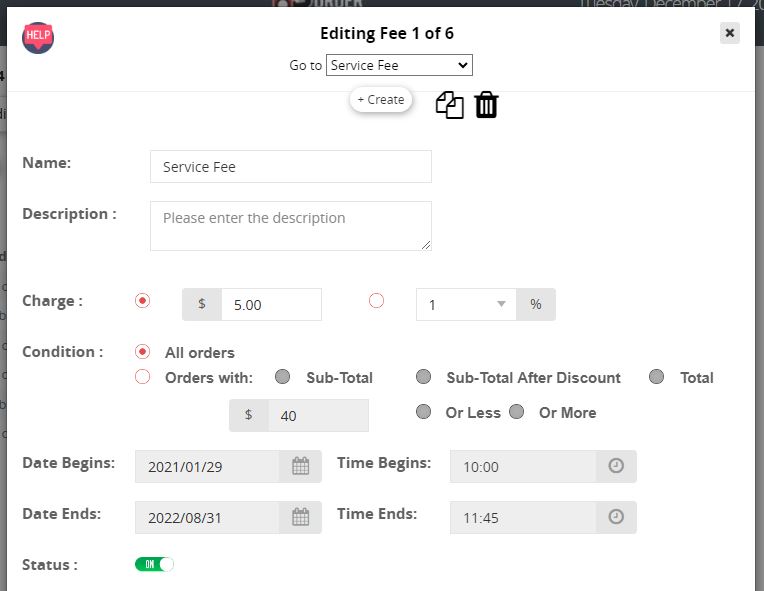Open calendar picker for Date Begins
The width and height of the screenshot is (764, 591).
(300, 466)
